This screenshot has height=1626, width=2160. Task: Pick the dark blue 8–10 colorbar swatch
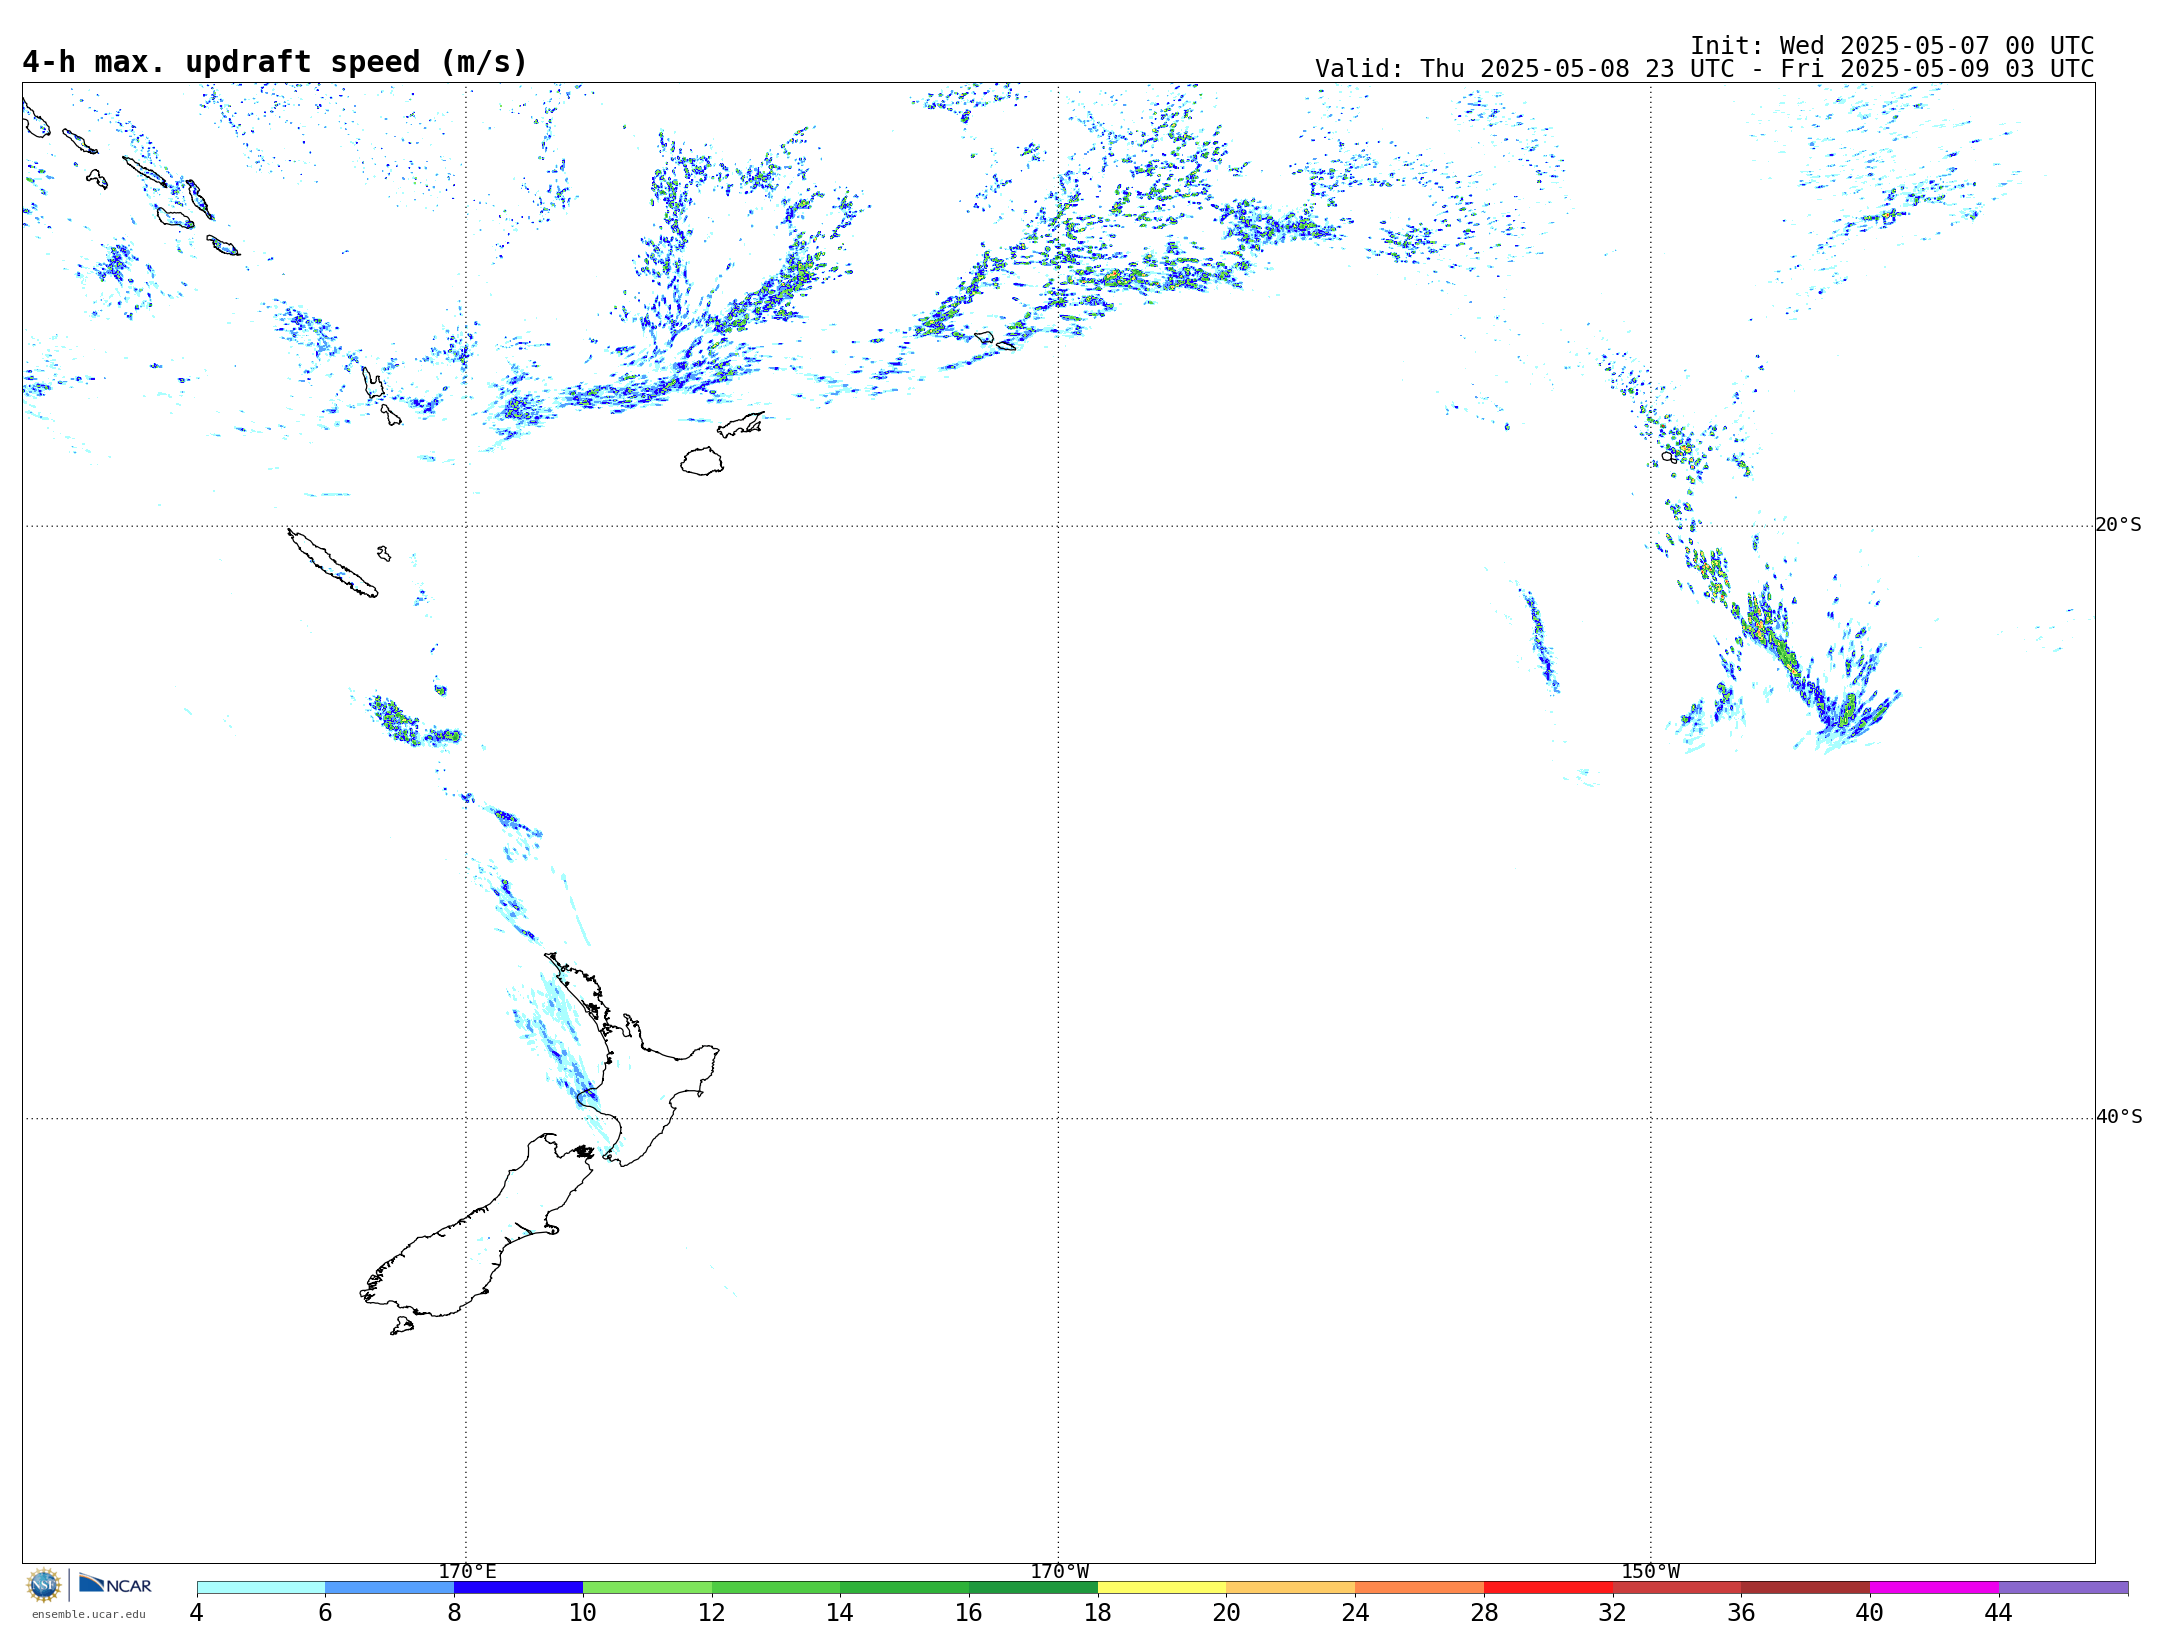click(x=518, y=1588)
